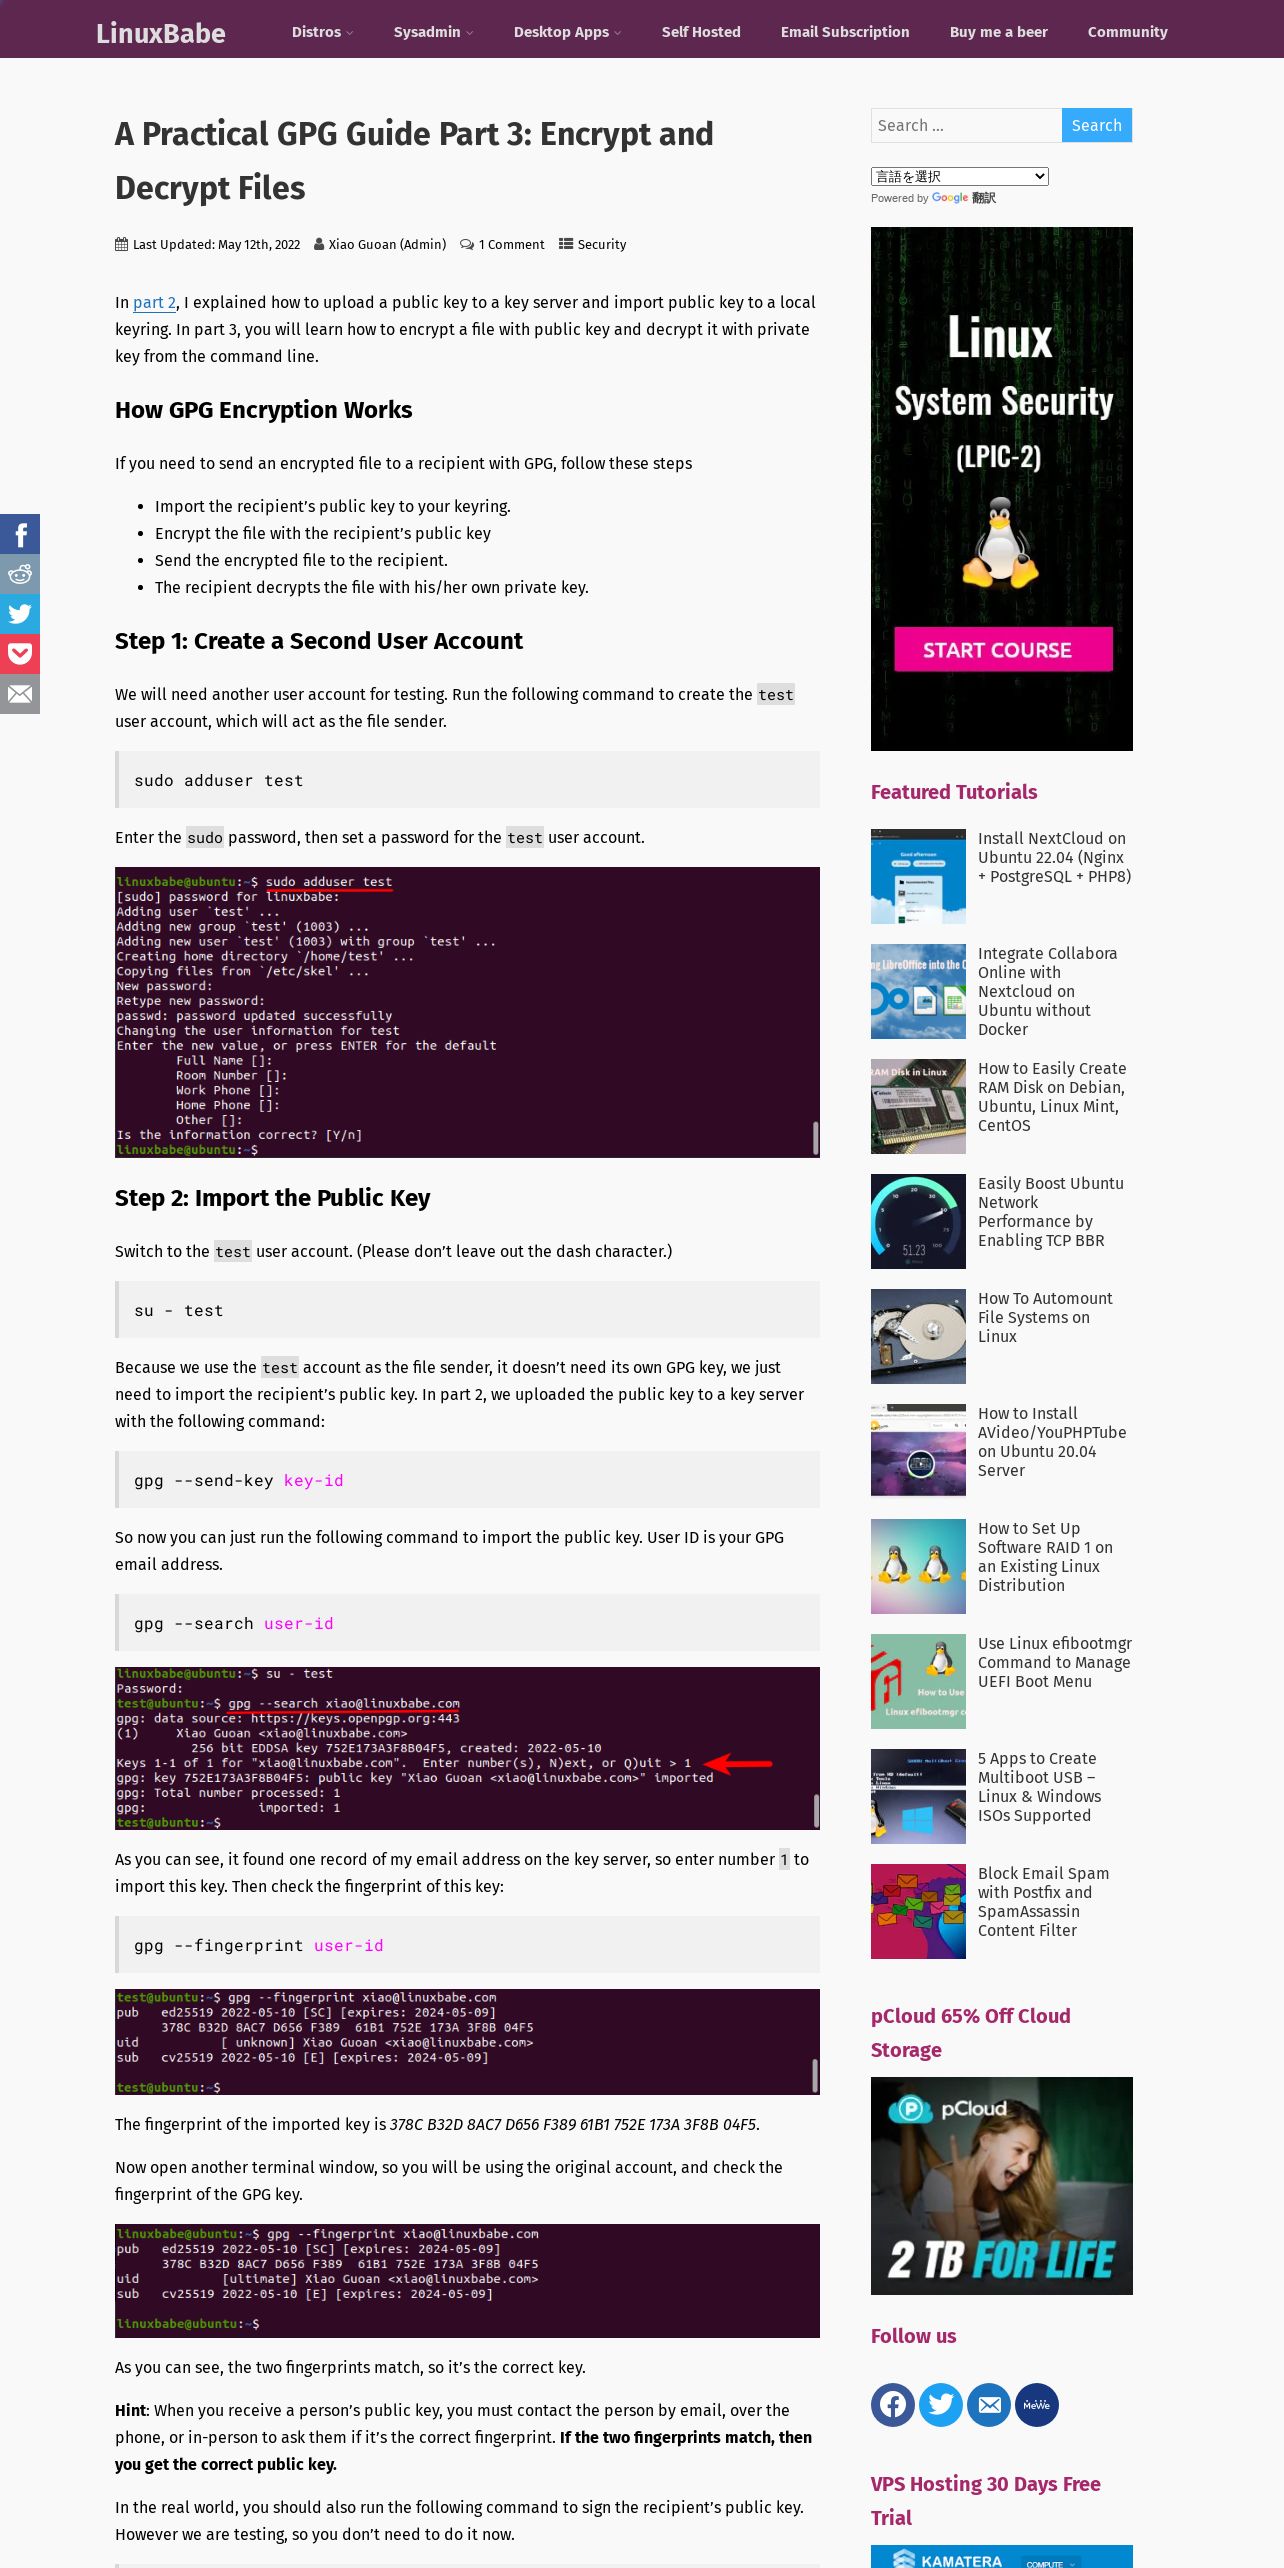Open Buy me a beer page

tap(999, 32)
